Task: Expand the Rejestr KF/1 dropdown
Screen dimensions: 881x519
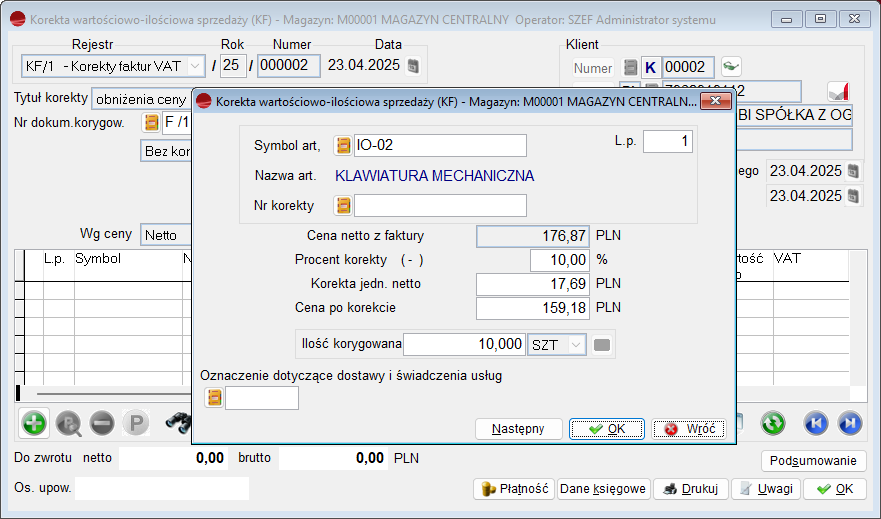Action: (x=194, y=66)
